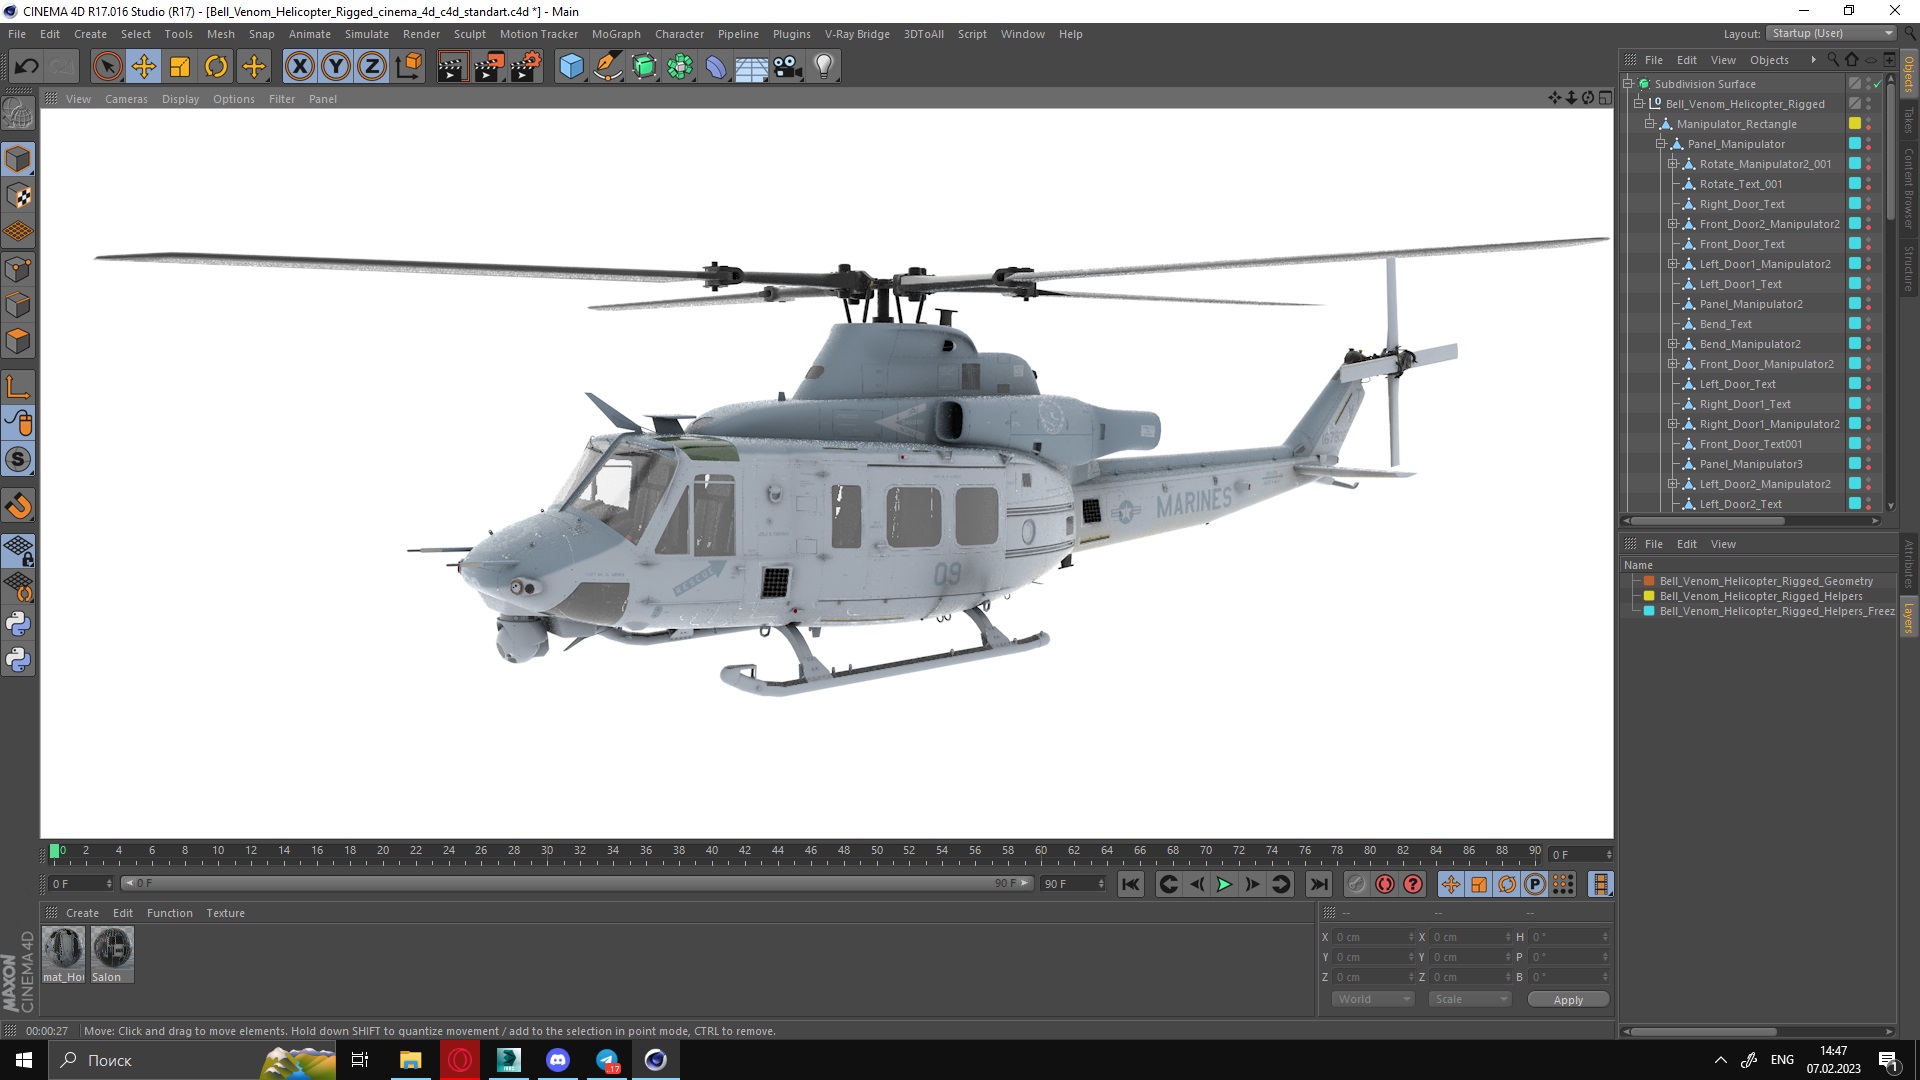Image resolution: width=1920 pixels, height=1080 pixels.
Task: Add a Subdivision Surface generator
Action: click(644, 67)
